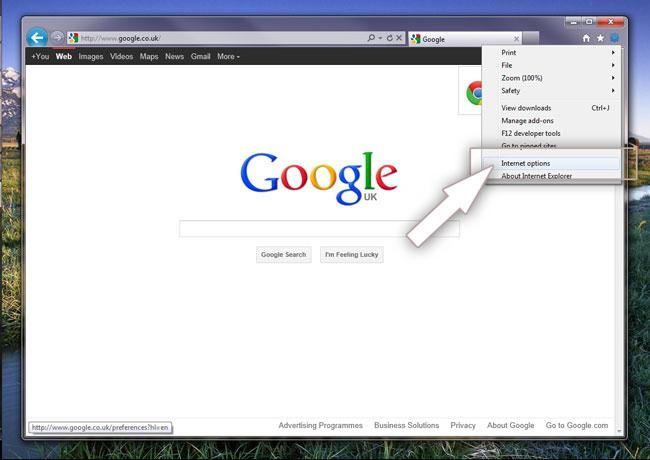Close the Google tab with its X

click(x=517, y=39)
